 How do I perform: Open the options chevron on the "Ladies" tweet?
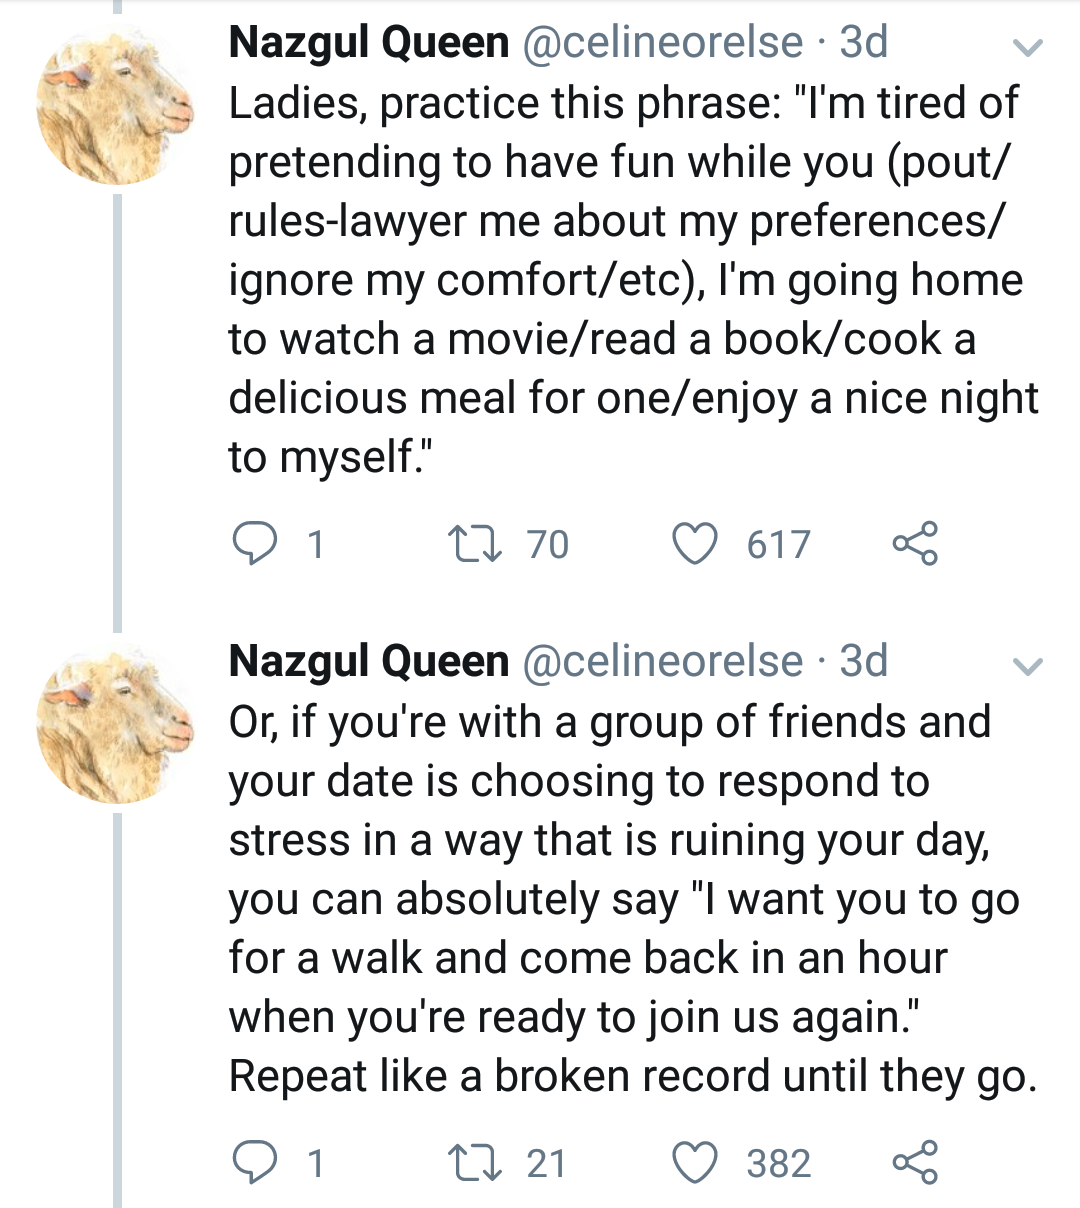[x=1028, y=47]
